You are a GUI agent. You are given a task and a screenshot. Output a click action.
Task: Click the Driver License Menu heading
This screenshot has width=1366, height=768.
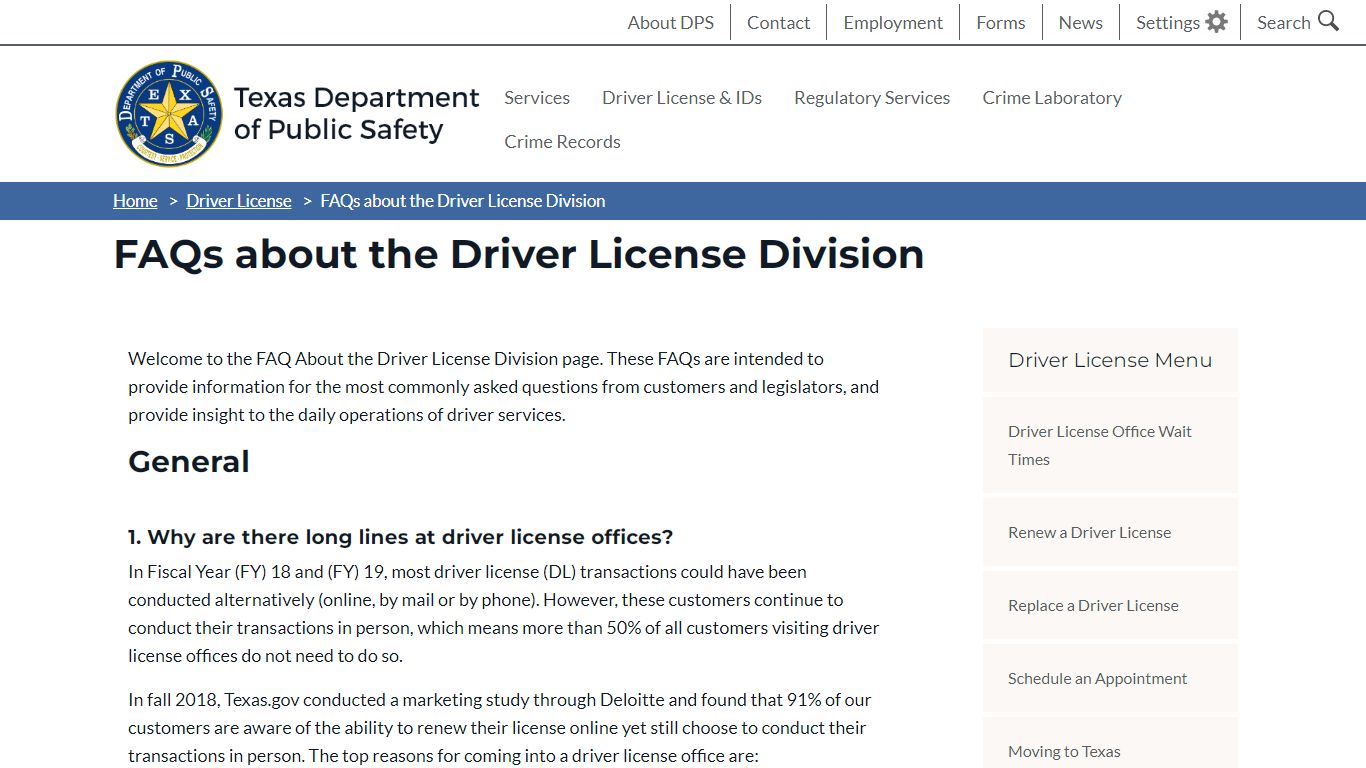pyautogui.click(x=1110, y=360)
